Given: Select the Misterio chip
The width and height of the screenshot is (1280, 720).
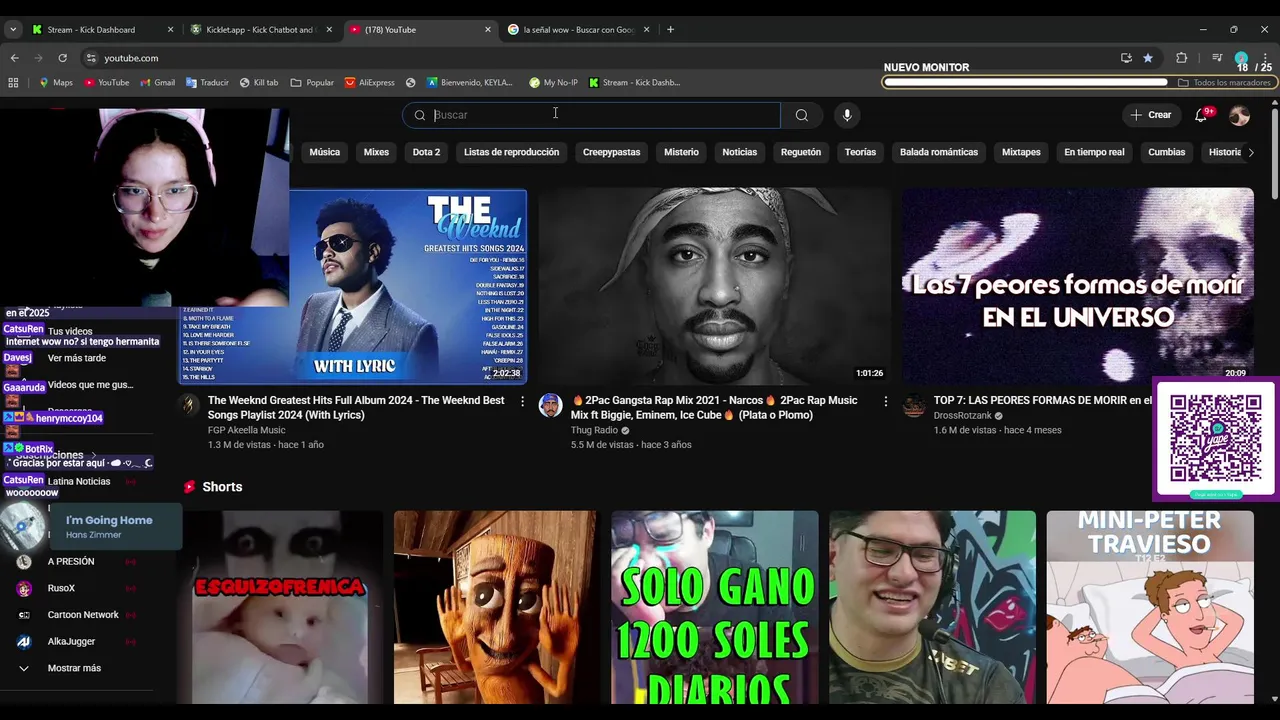Looking at the screenshot, I should (681, 152).
